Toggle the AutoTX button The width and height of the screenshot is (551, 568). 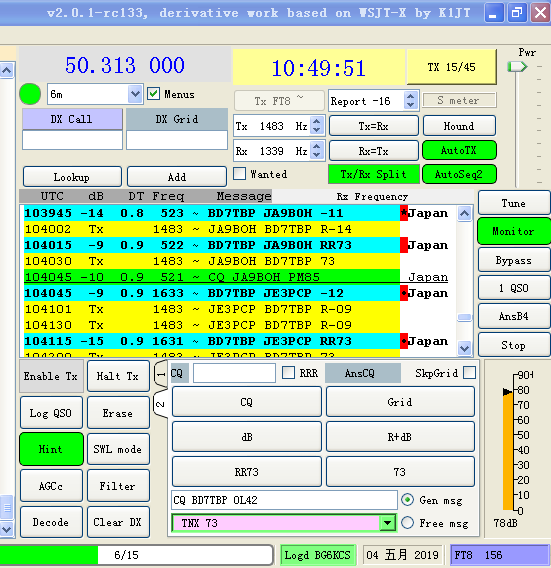[x=459, y=150]
